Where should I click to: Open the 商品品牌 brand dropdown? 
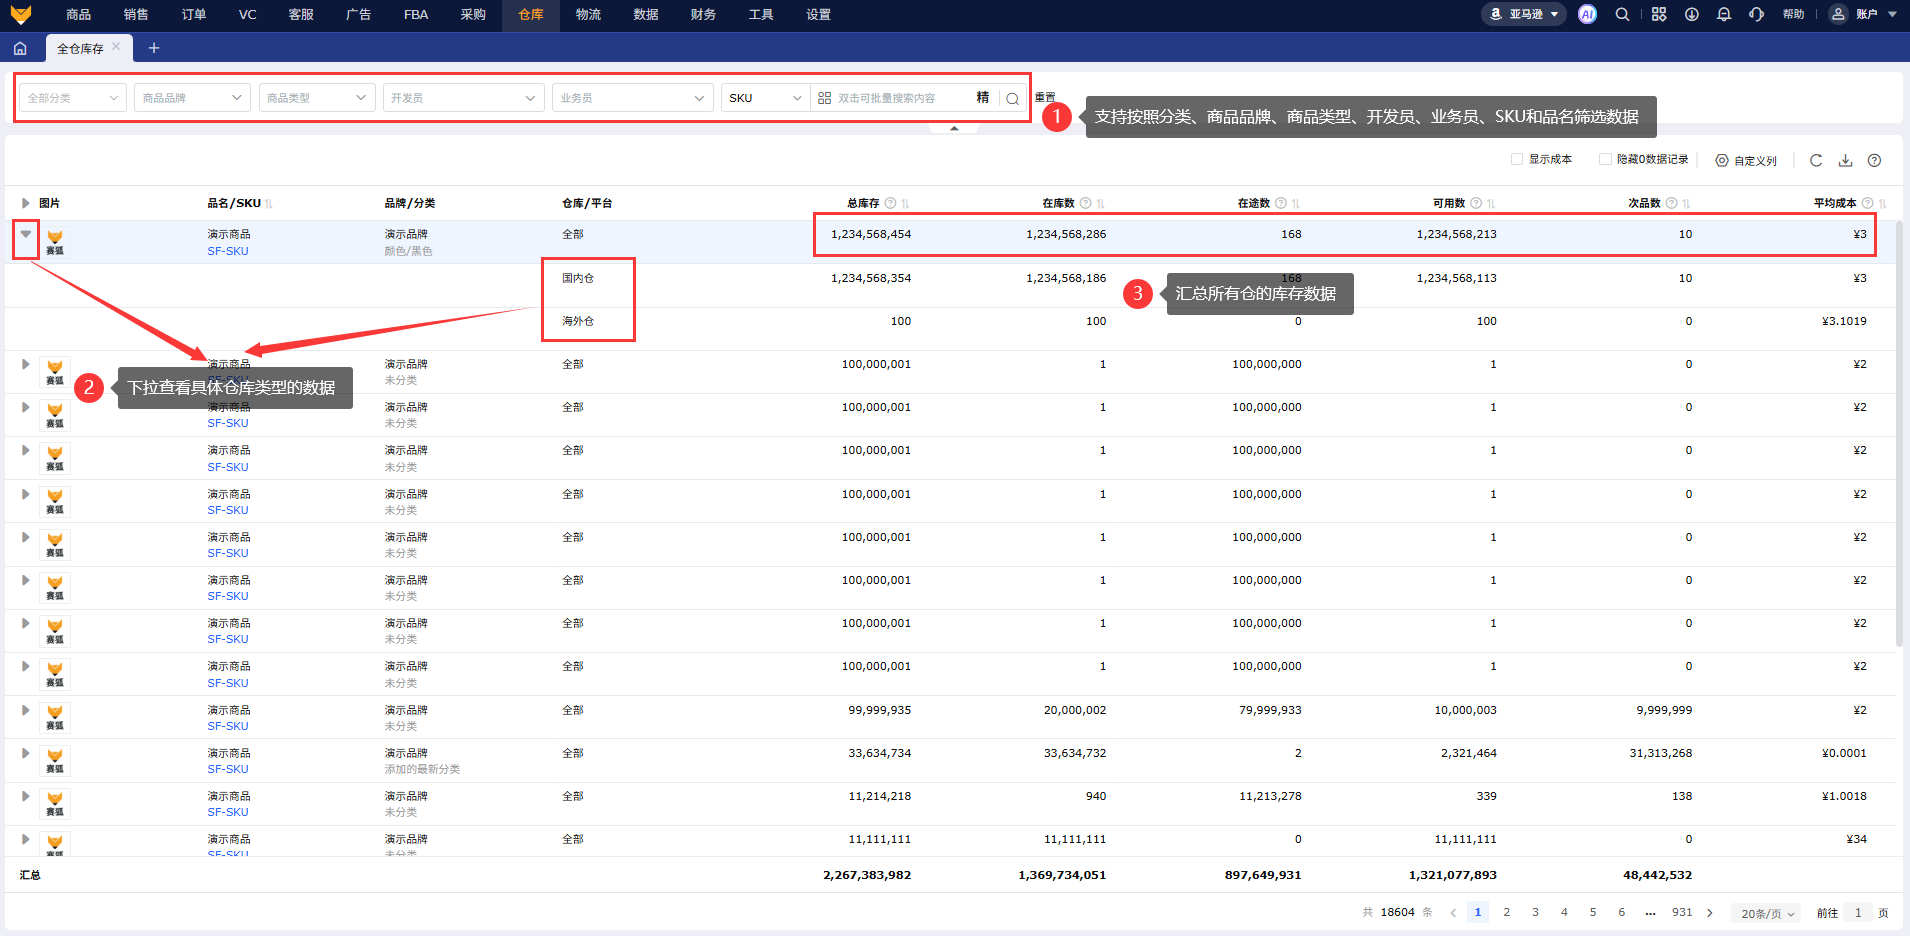pos(192,98)
